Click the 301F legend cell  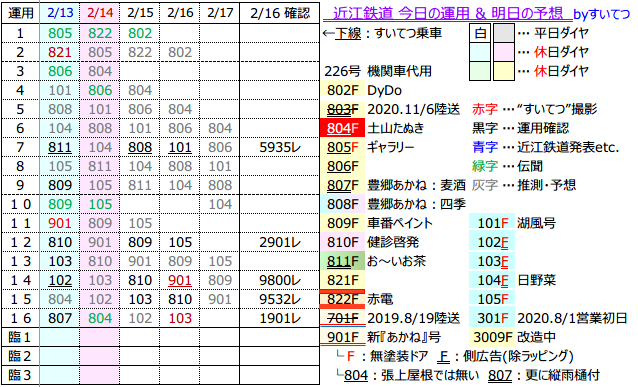pos(492,318)
